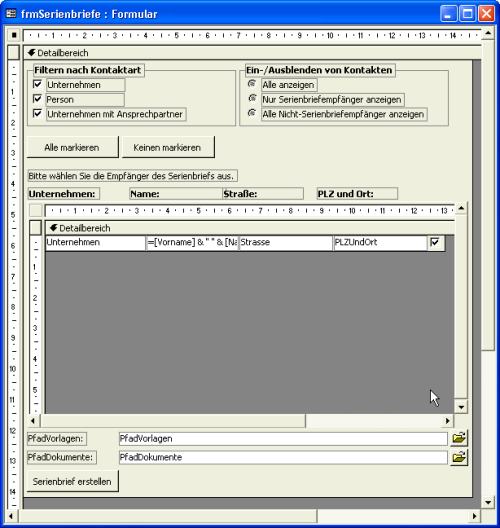The width and height of the screenshot is (500, 528).
Task: Click the main window scroll left arrow
Action: [11, 516]
